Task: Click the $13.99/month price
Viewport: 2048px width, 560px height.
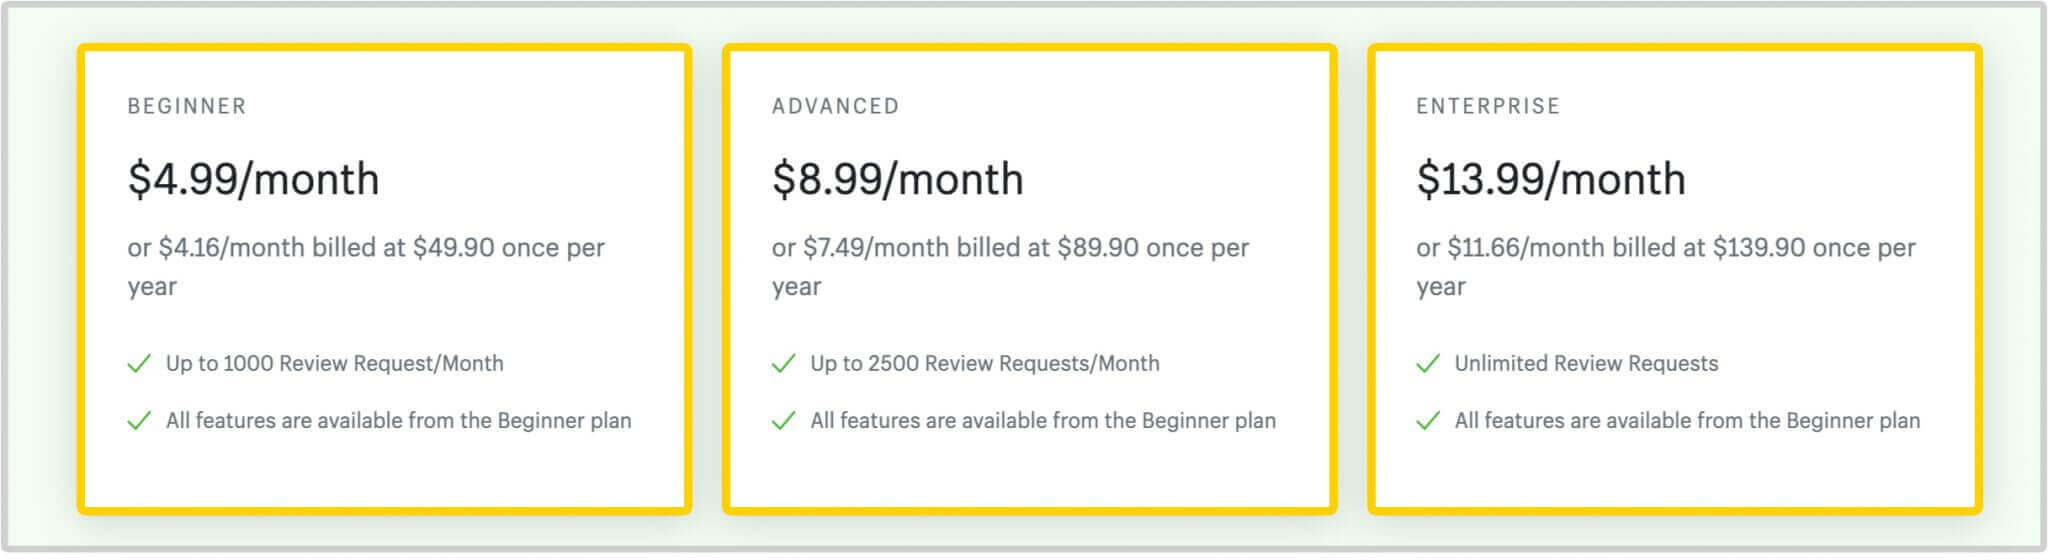Action: point(1551,180)
